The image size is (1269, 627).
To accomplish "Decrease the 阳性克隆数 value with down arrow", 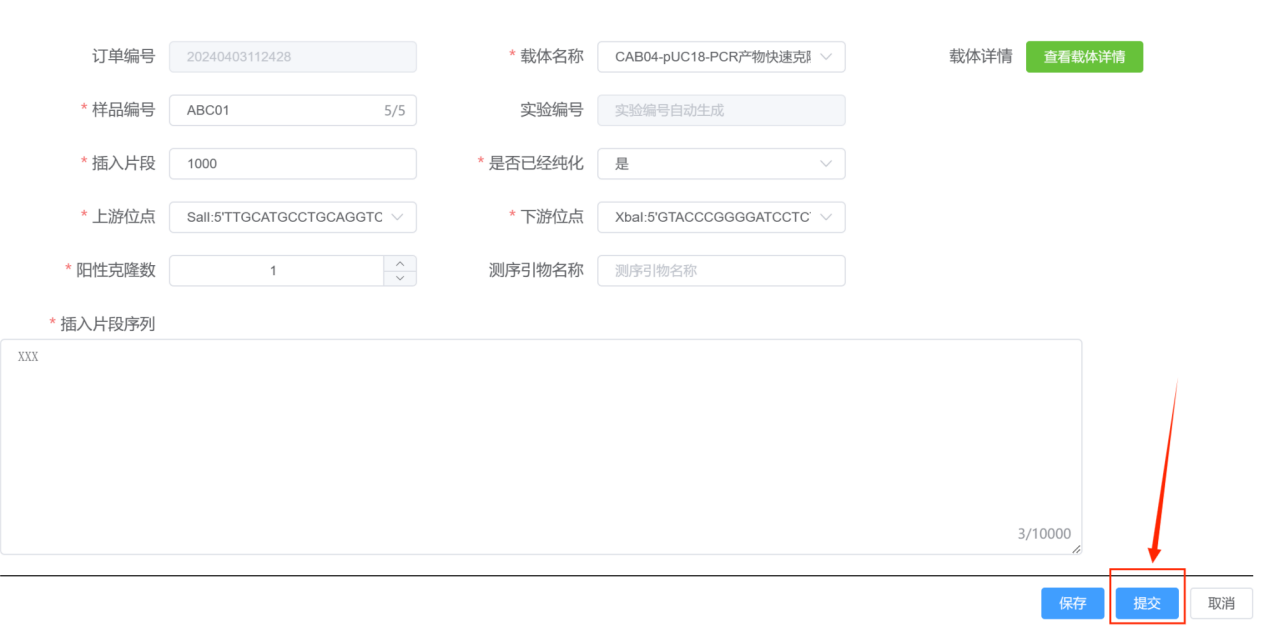I will tap(400, 278).
